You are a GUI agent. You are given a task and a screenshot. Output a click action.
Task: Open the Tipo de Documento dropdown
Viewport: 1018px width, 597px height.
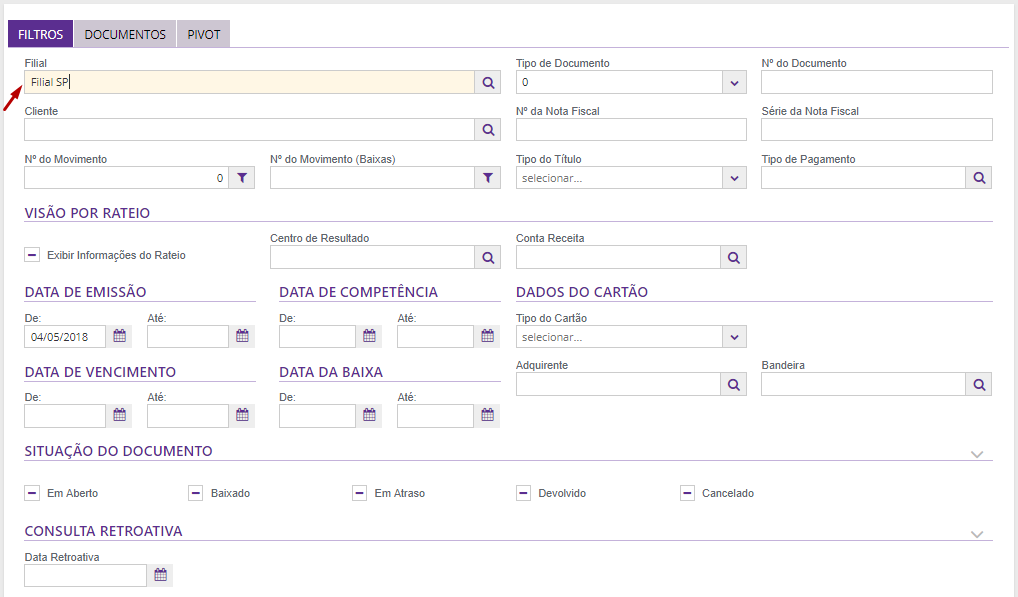point(734,82)
